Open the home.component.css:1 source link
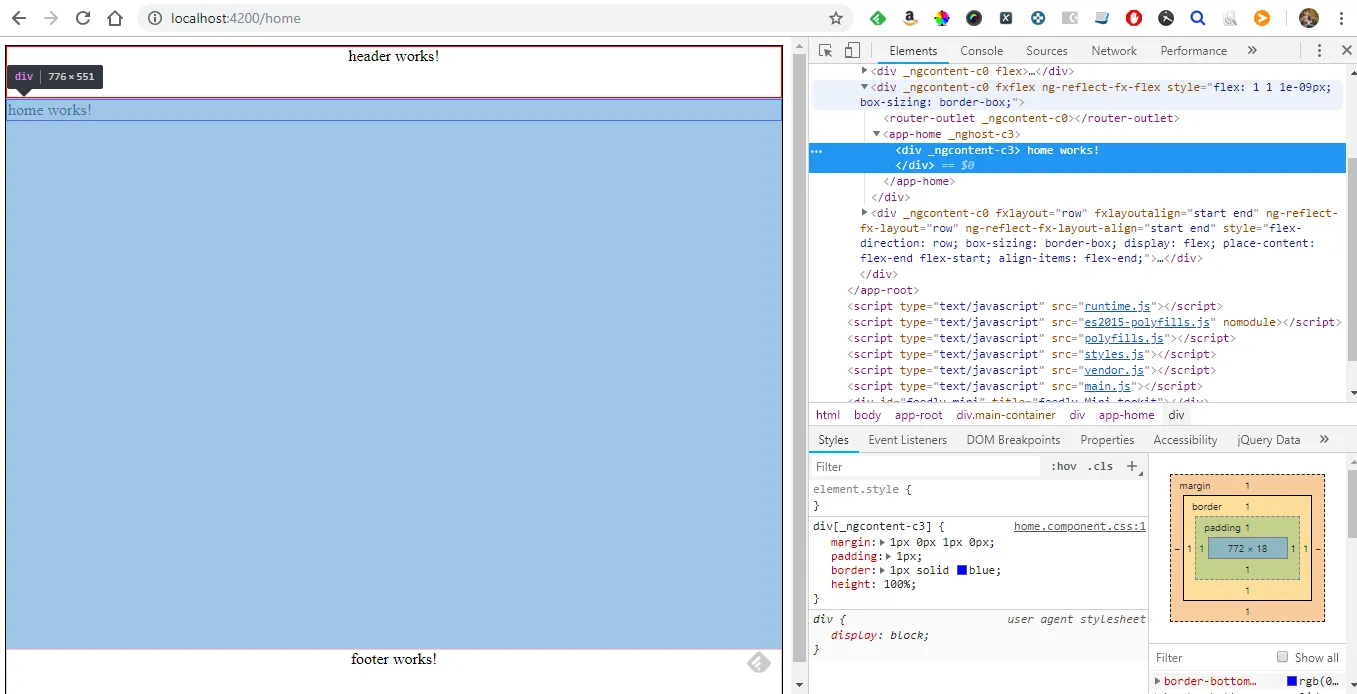1357x694 pixels. point(1080,526)
